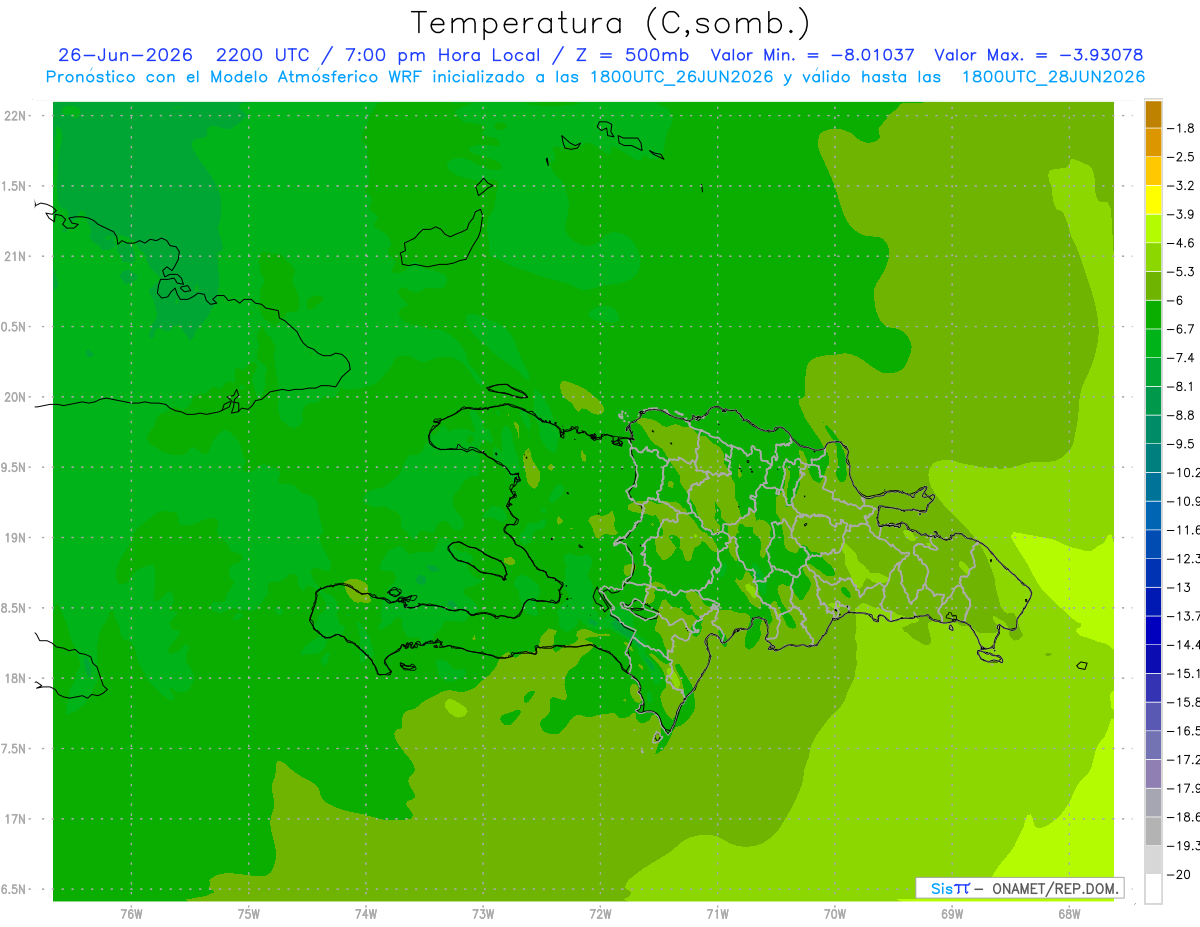Click the "74W" longitude label
Image resolution: width=1200 pixels, height=927 pixels.
[366, 913]
